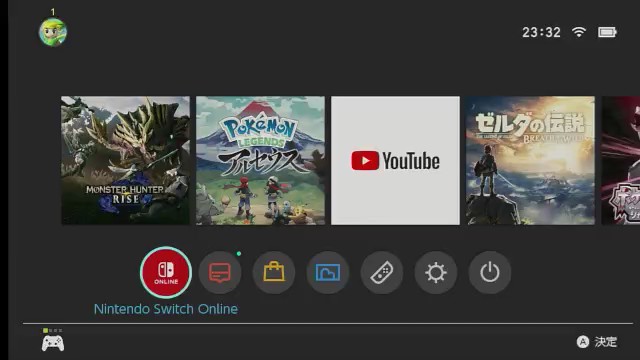Select the Sleep Mode power icon
Image resolution: width=640 pixels, height=360 pixels.
490,272
